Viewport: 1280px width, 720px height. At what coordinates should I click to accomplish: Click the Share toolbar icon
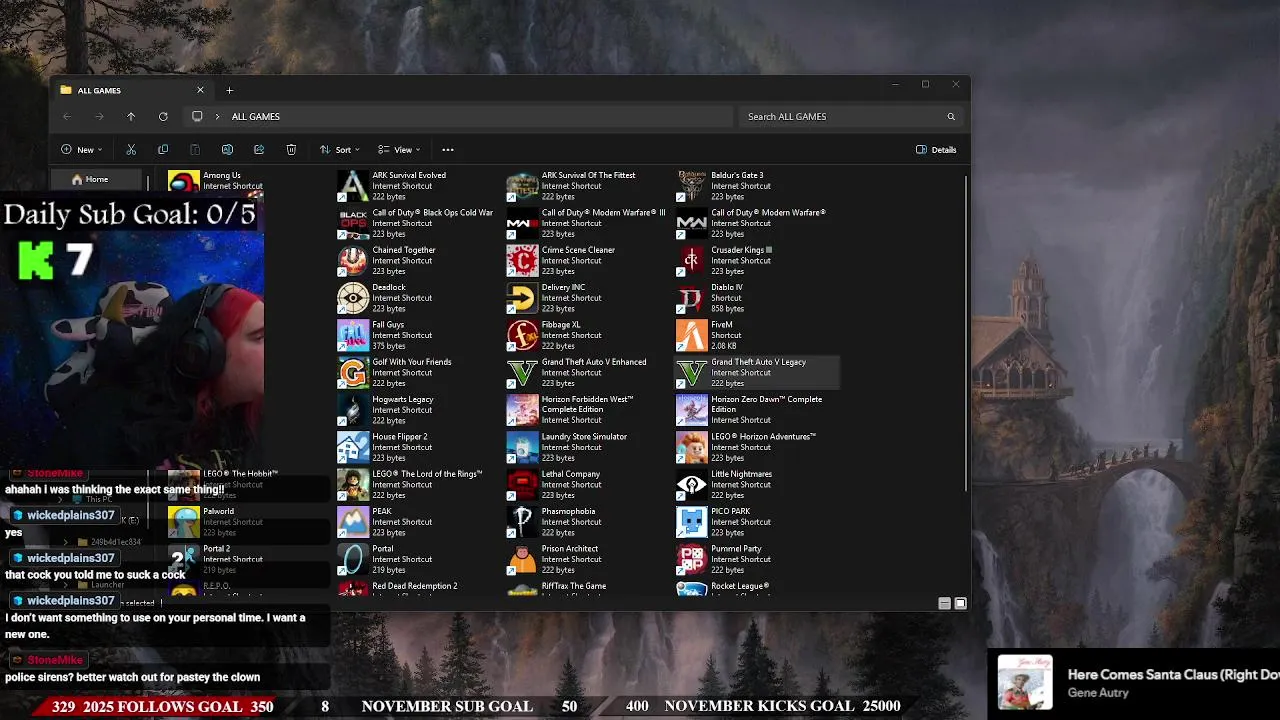[x=259, y=150]
